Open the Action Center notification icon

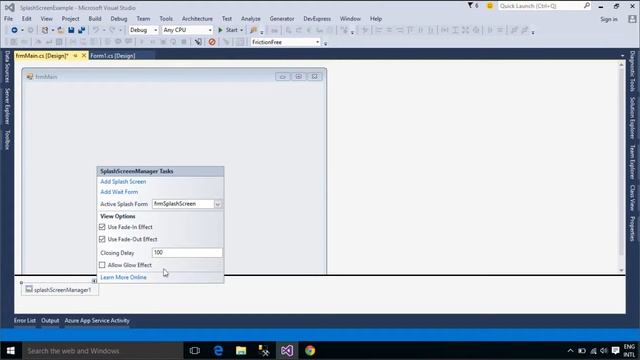point(616,351)
